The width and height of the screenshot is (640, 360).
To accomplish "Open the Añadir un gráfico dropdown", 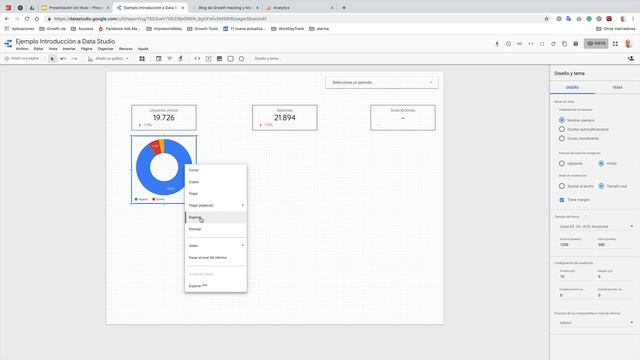I will coord(108,59).
